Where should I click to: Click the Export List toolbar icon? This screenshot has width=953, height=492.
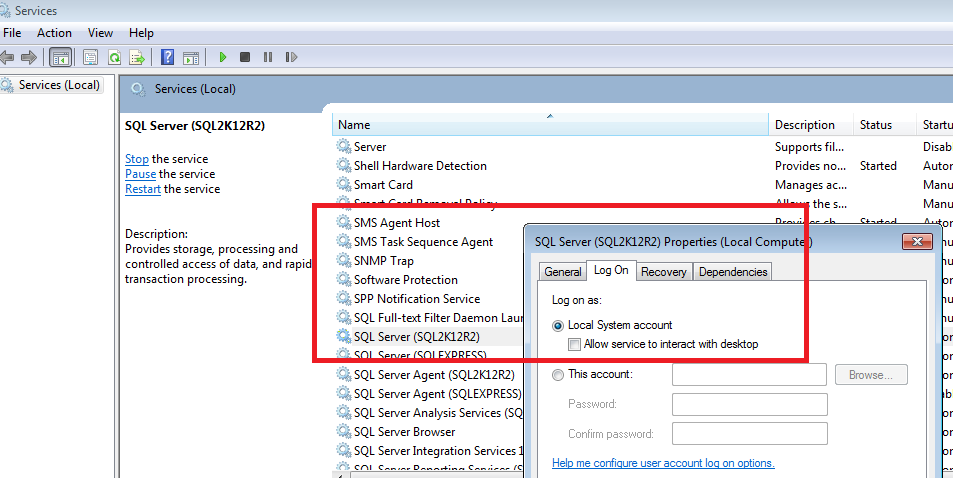click(137, 58)
